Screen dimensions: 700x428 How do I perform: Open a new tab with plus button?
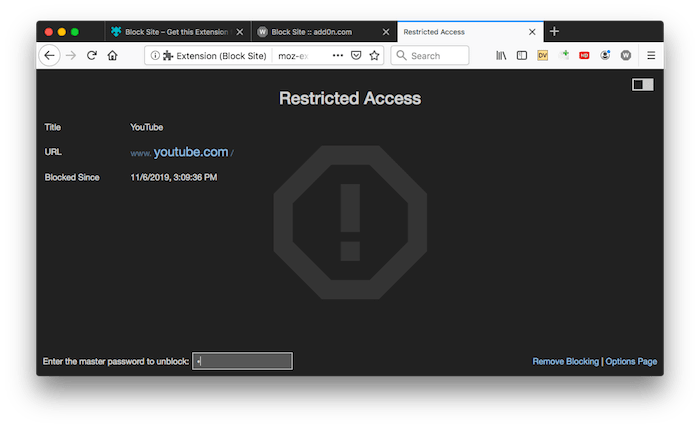554,32
